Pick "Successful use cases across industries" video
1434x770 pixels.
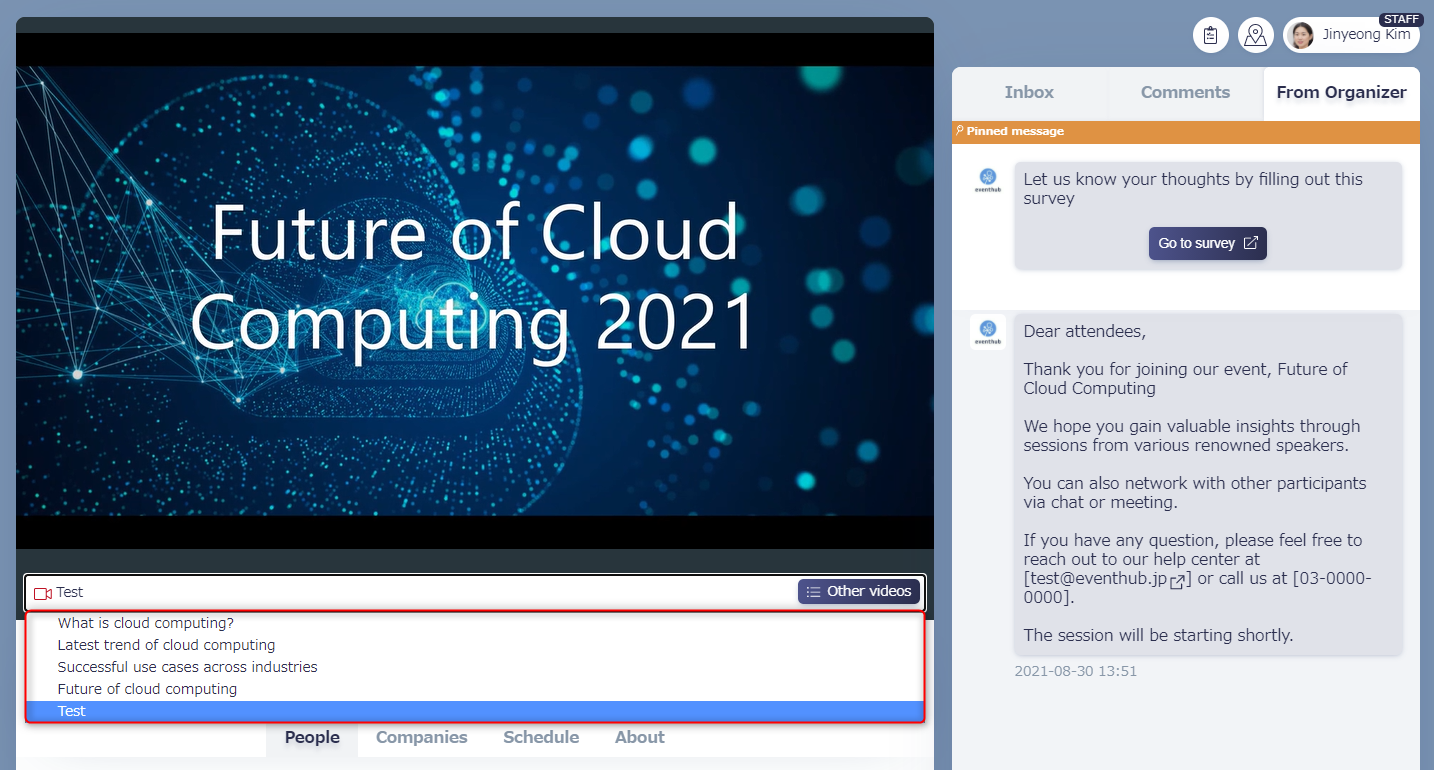click(475, 667)
